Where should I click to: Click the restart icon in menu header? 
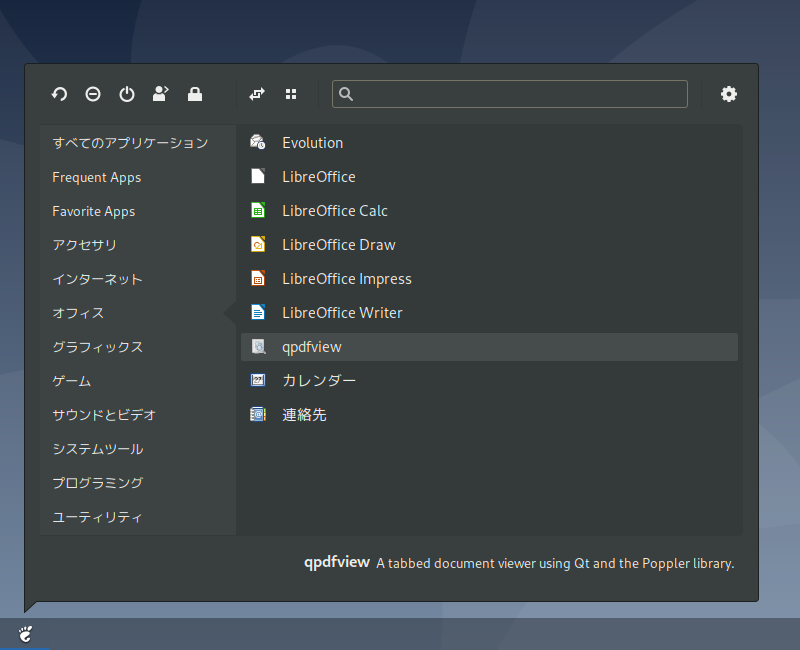point(59,94)
